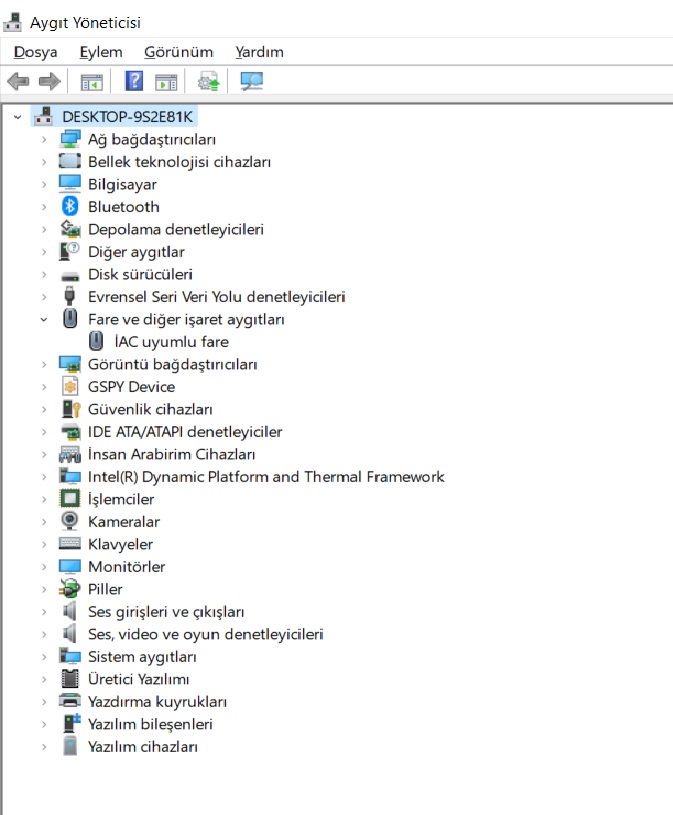Select Ses, video ve oyun denetleyicileri
673x815 pixels.
(x=205, y=634)
